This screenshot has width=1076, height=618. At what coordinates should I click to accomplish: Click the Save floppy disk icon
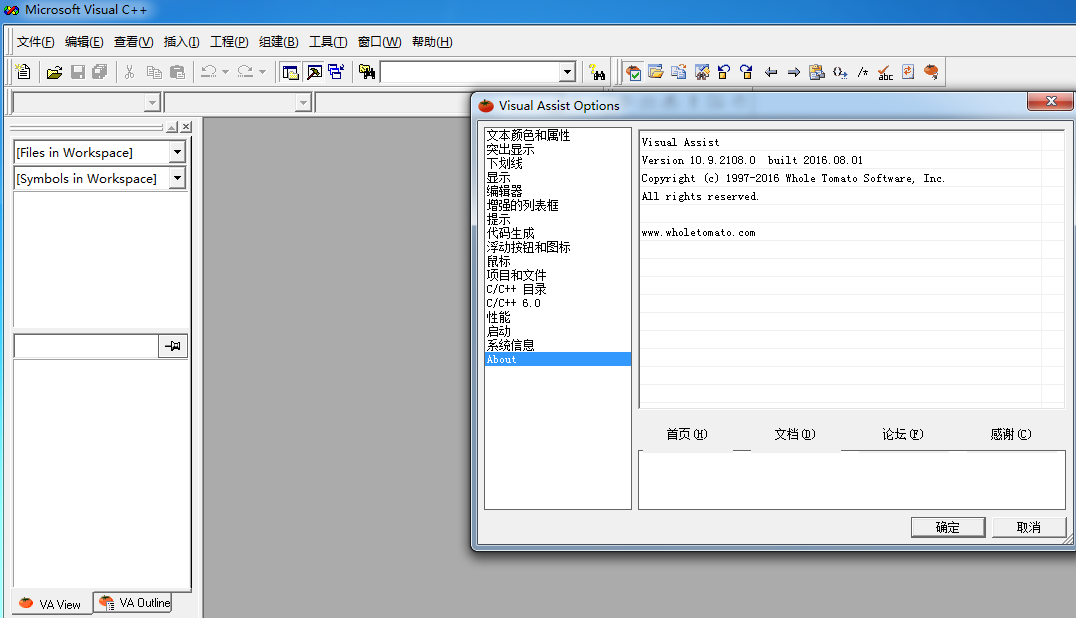click(x=78, y=72)
